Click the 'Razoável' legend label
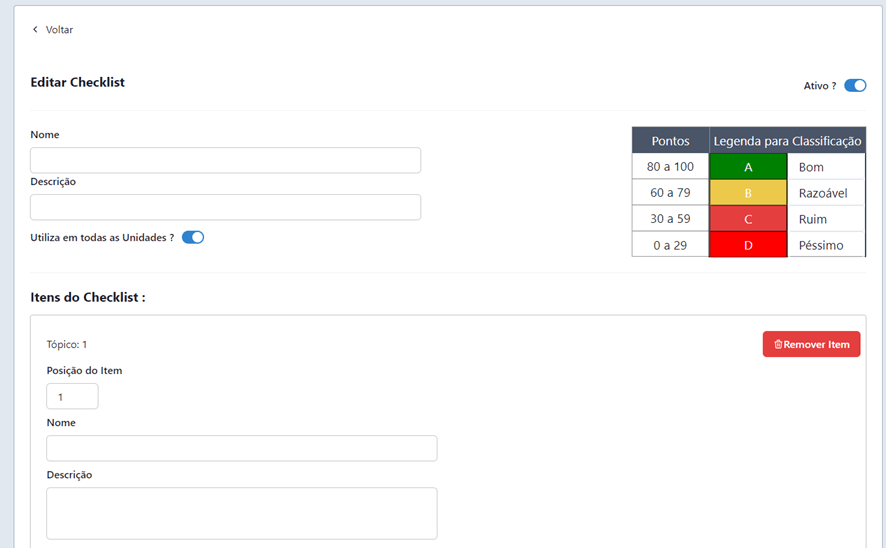Screen dimensions: 886x548 click(x=823, y=193)
